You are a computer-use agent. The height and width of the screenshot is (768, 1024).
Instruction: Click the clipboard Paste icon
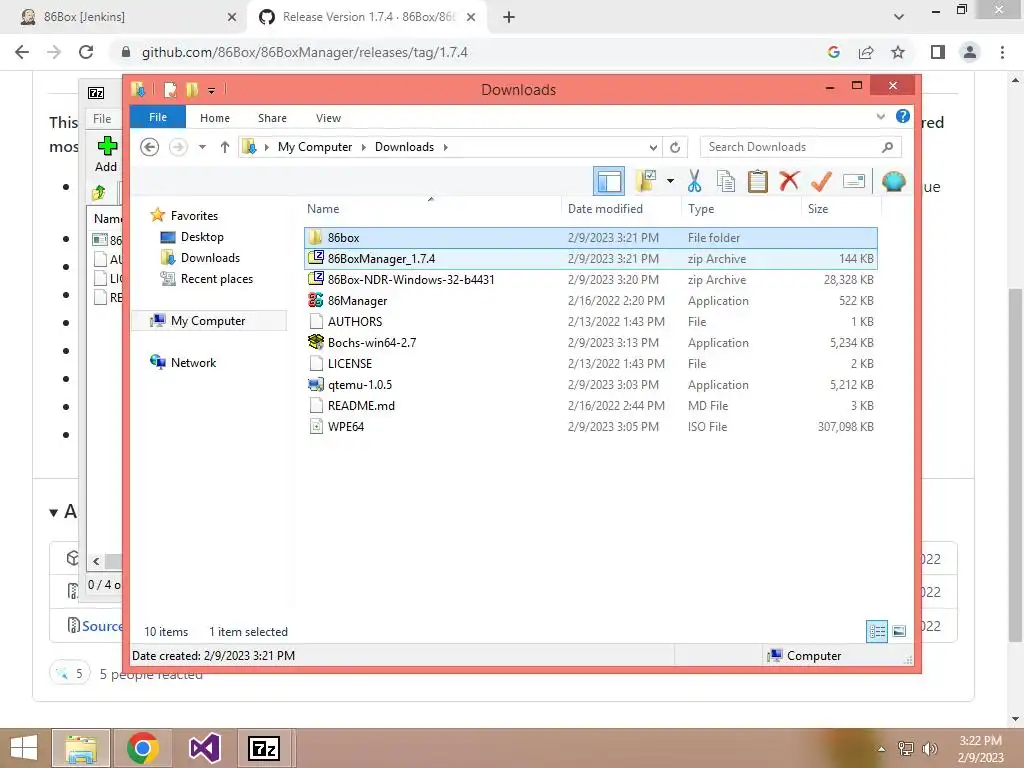(758, 181)
